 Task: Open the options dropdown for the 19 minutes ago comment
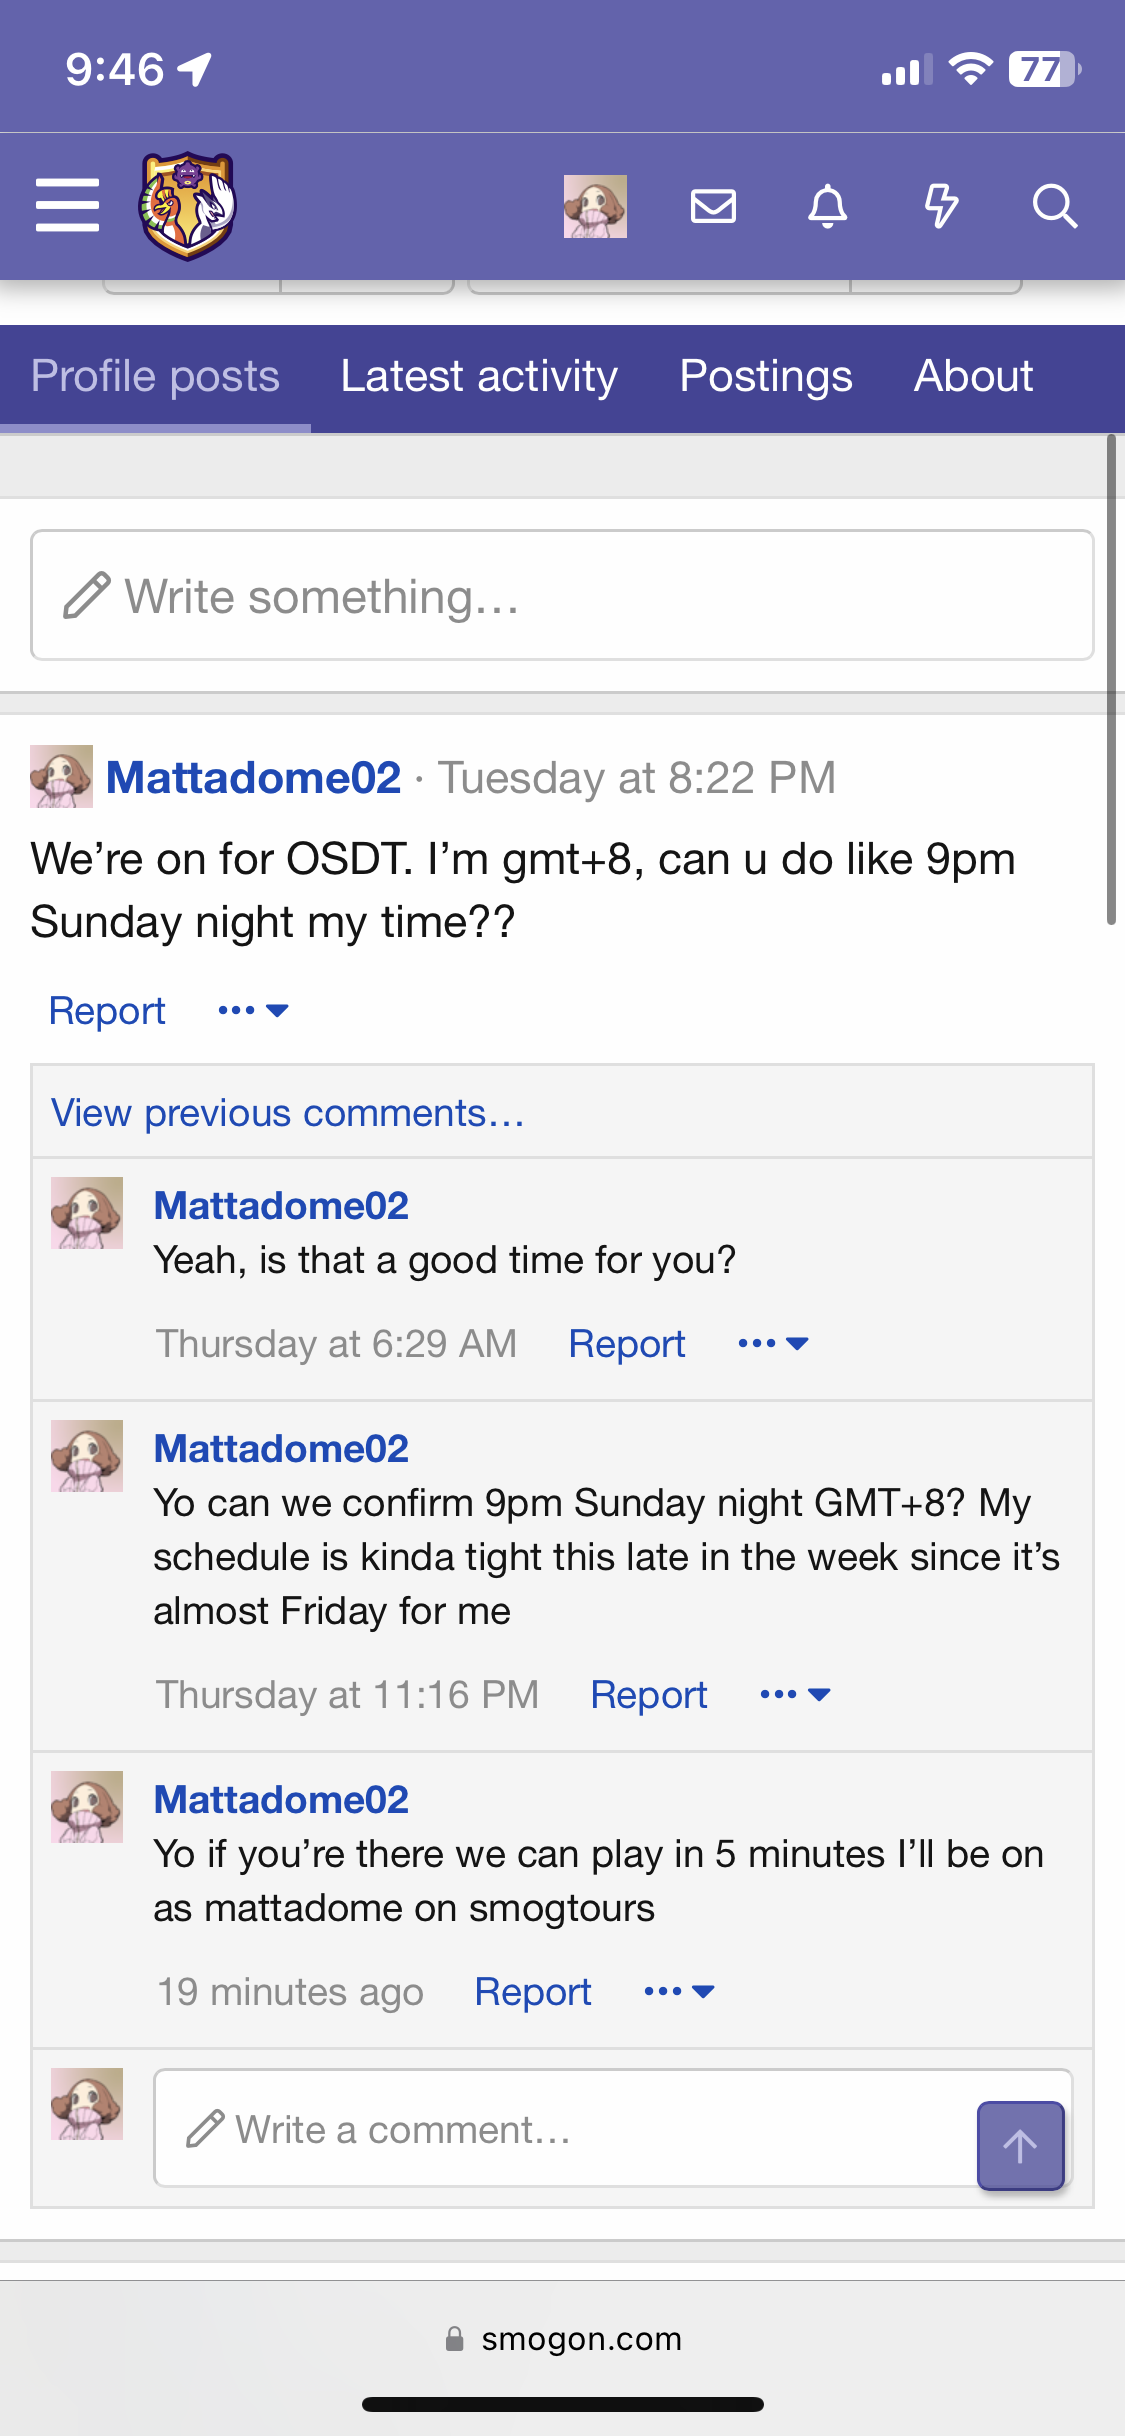[679, 1992]
